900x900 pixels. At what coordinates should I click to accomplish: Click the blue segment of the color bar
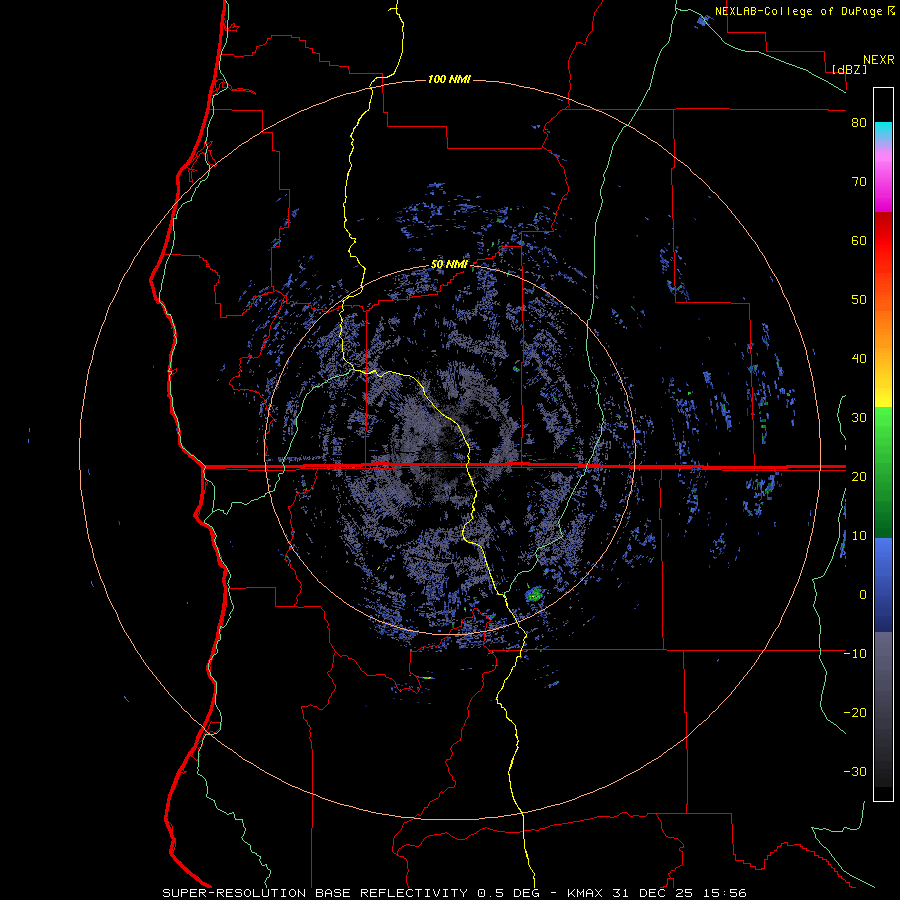pyautogui.click(x=883, y=584)
